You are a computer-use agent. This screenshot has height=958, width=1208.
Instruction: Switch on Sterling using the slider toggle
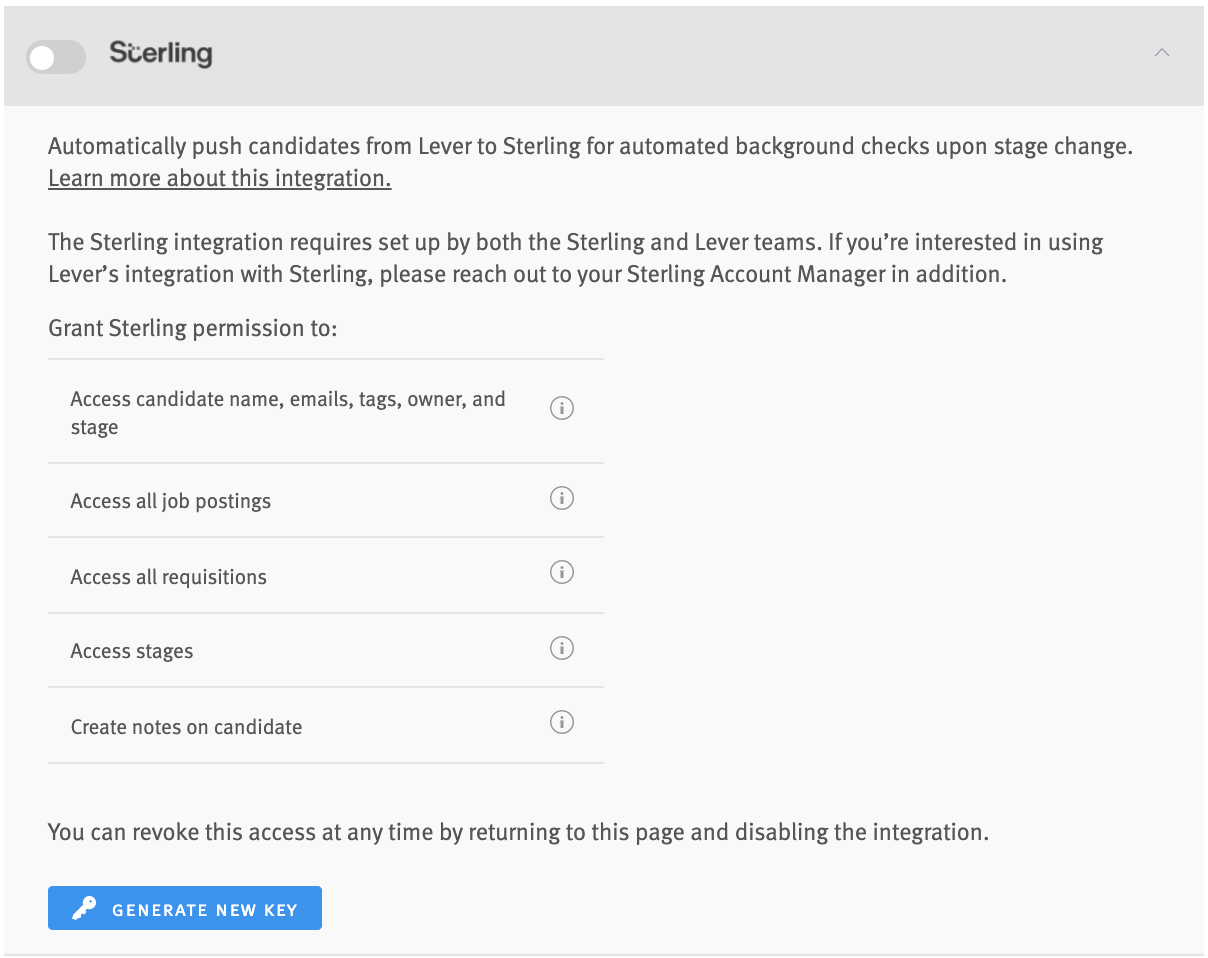pos(55,57)
